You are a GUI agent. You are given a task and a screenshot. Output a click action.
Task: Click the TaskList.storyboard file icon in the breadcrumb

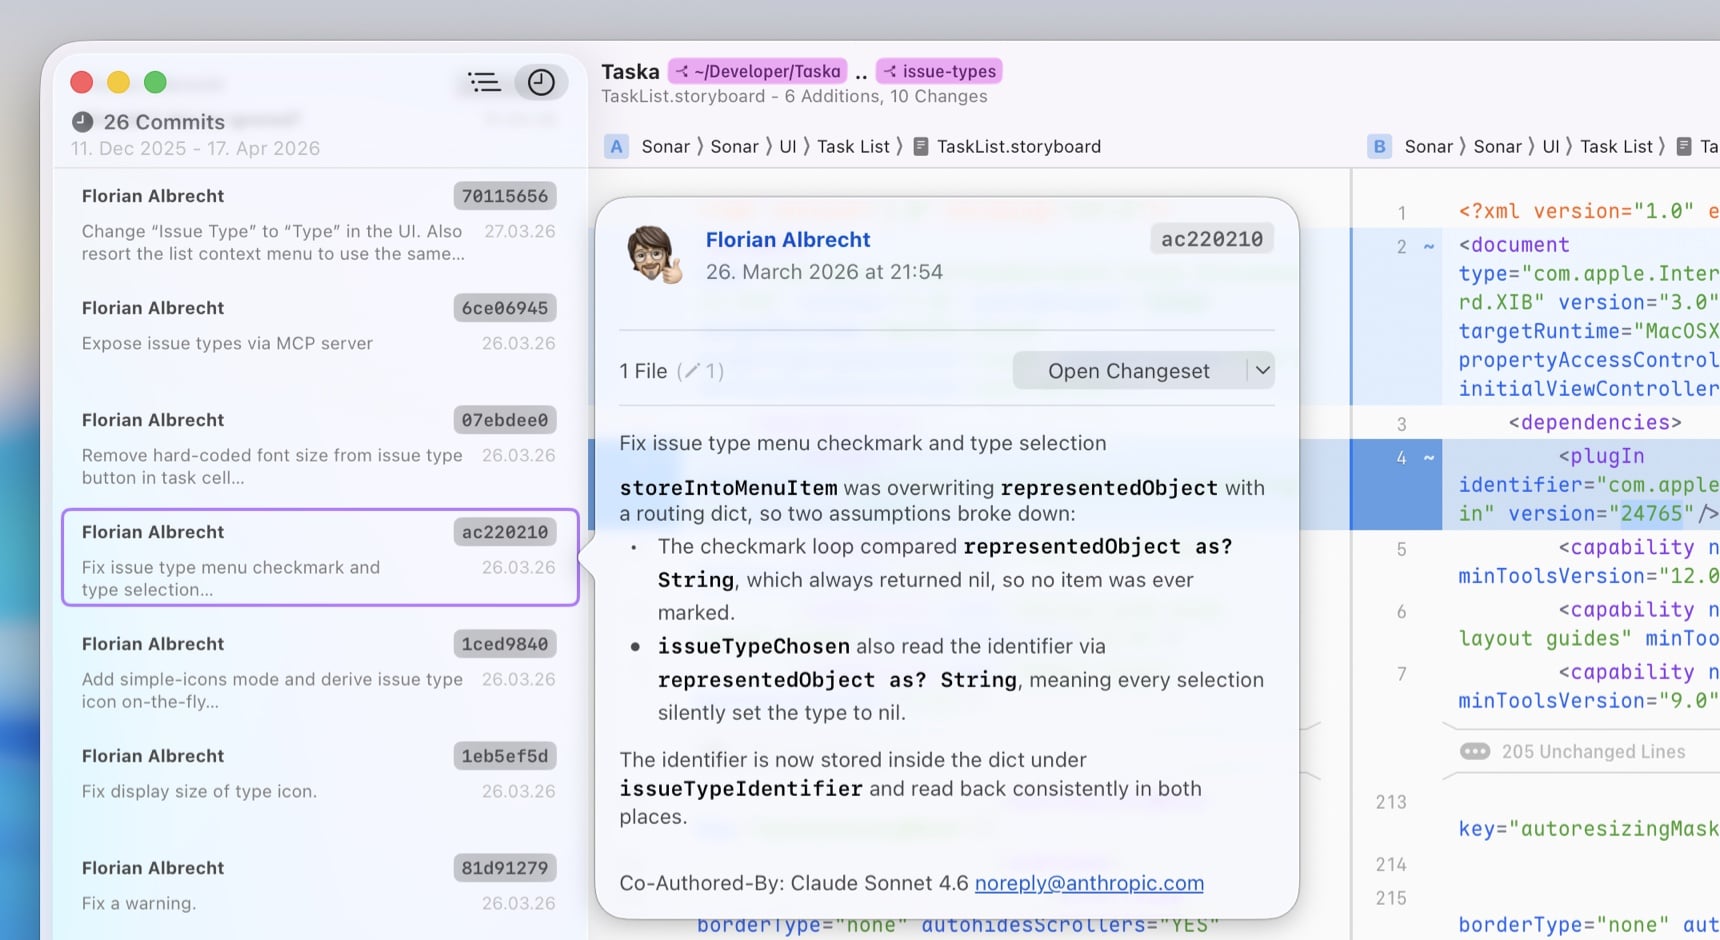[x=920, y=146]
